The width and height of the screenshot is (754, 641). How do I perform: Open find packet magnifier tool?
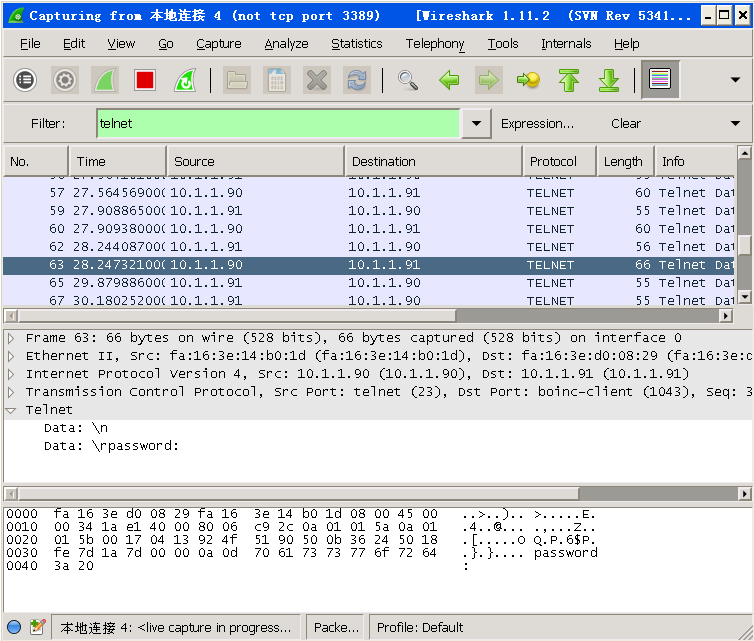pos(408,80)
